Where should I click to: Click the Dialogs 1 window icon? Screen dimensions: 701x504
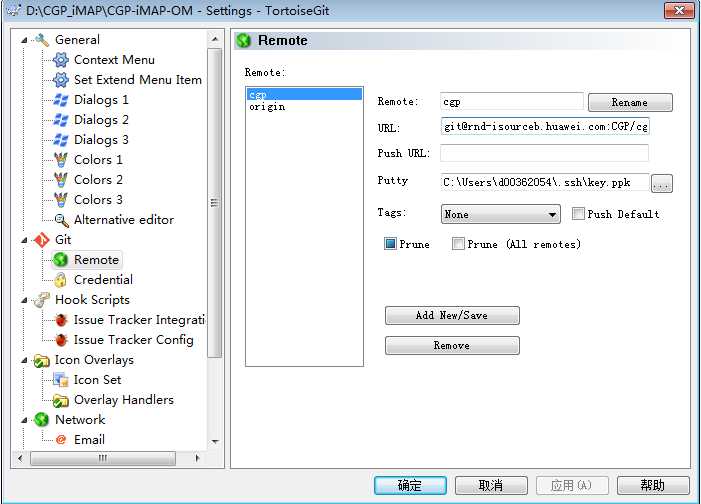(x=61, y=100)
